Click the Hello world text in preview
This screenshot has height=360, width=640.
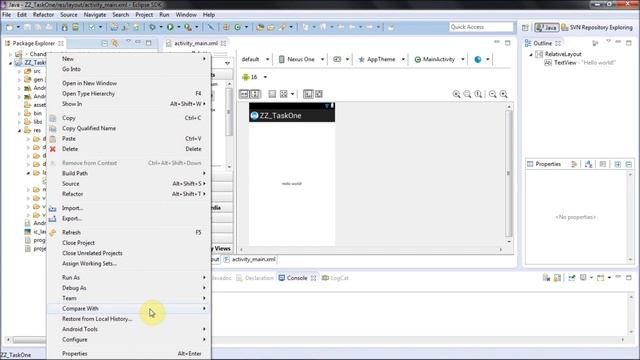291,184
